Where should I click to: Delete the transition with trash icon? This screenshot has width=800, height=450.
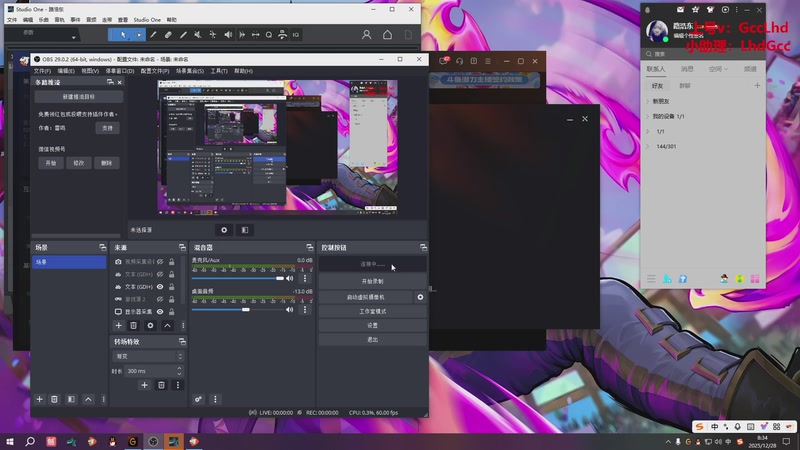click(x=161, y=385)
